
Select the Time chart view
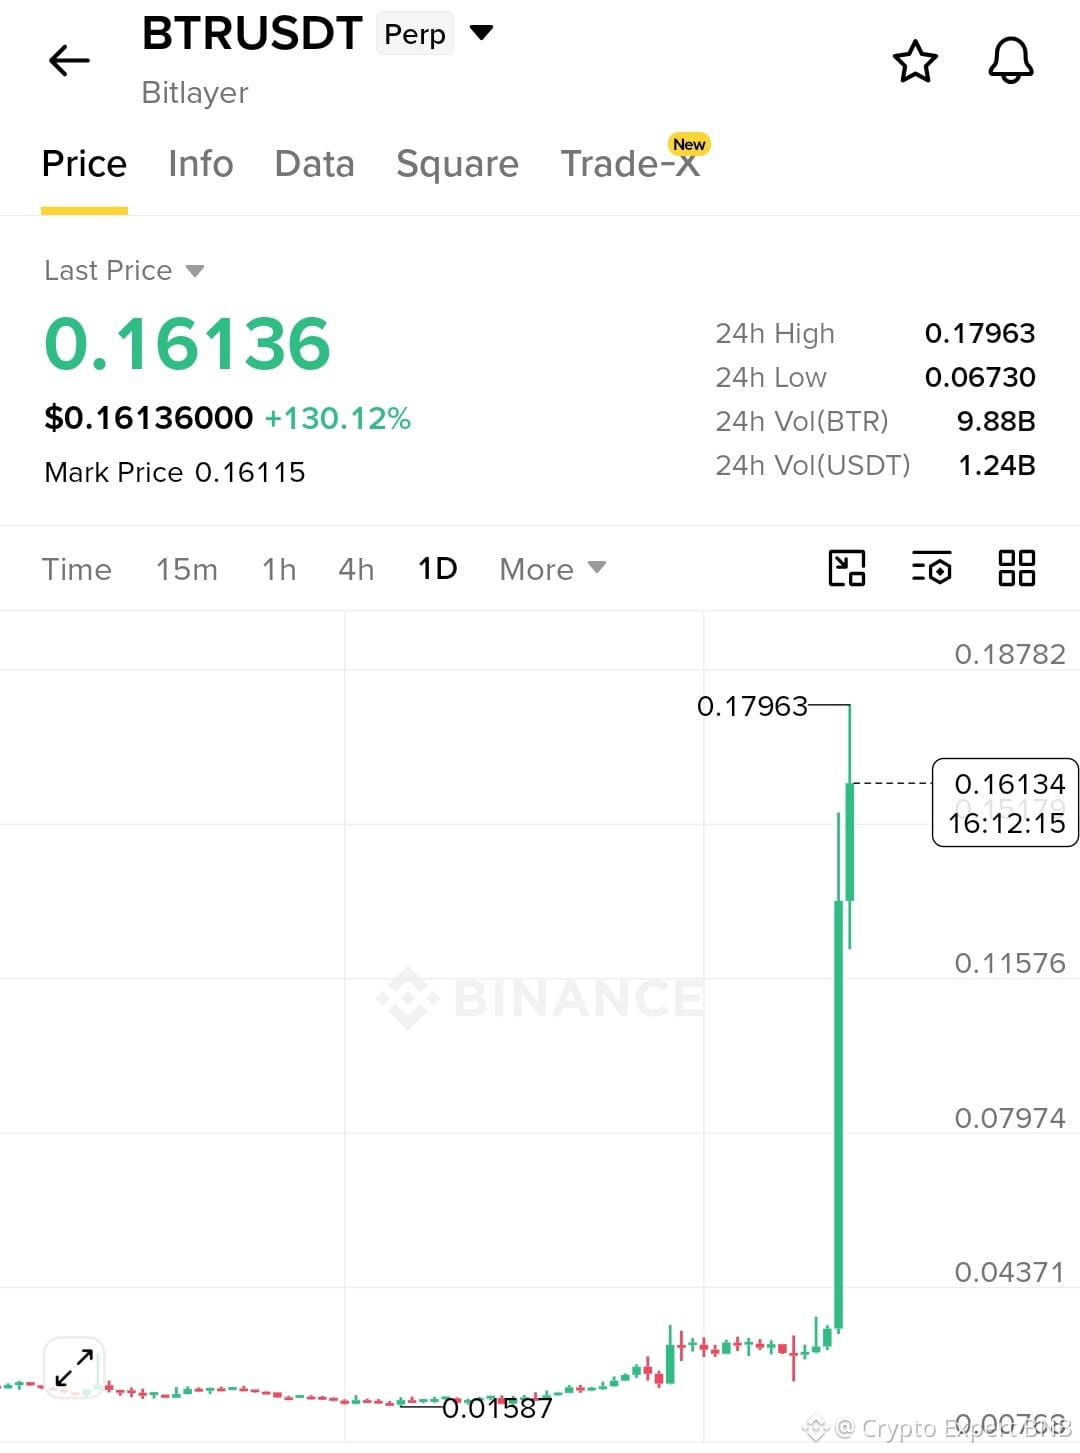tap(77, 569)
